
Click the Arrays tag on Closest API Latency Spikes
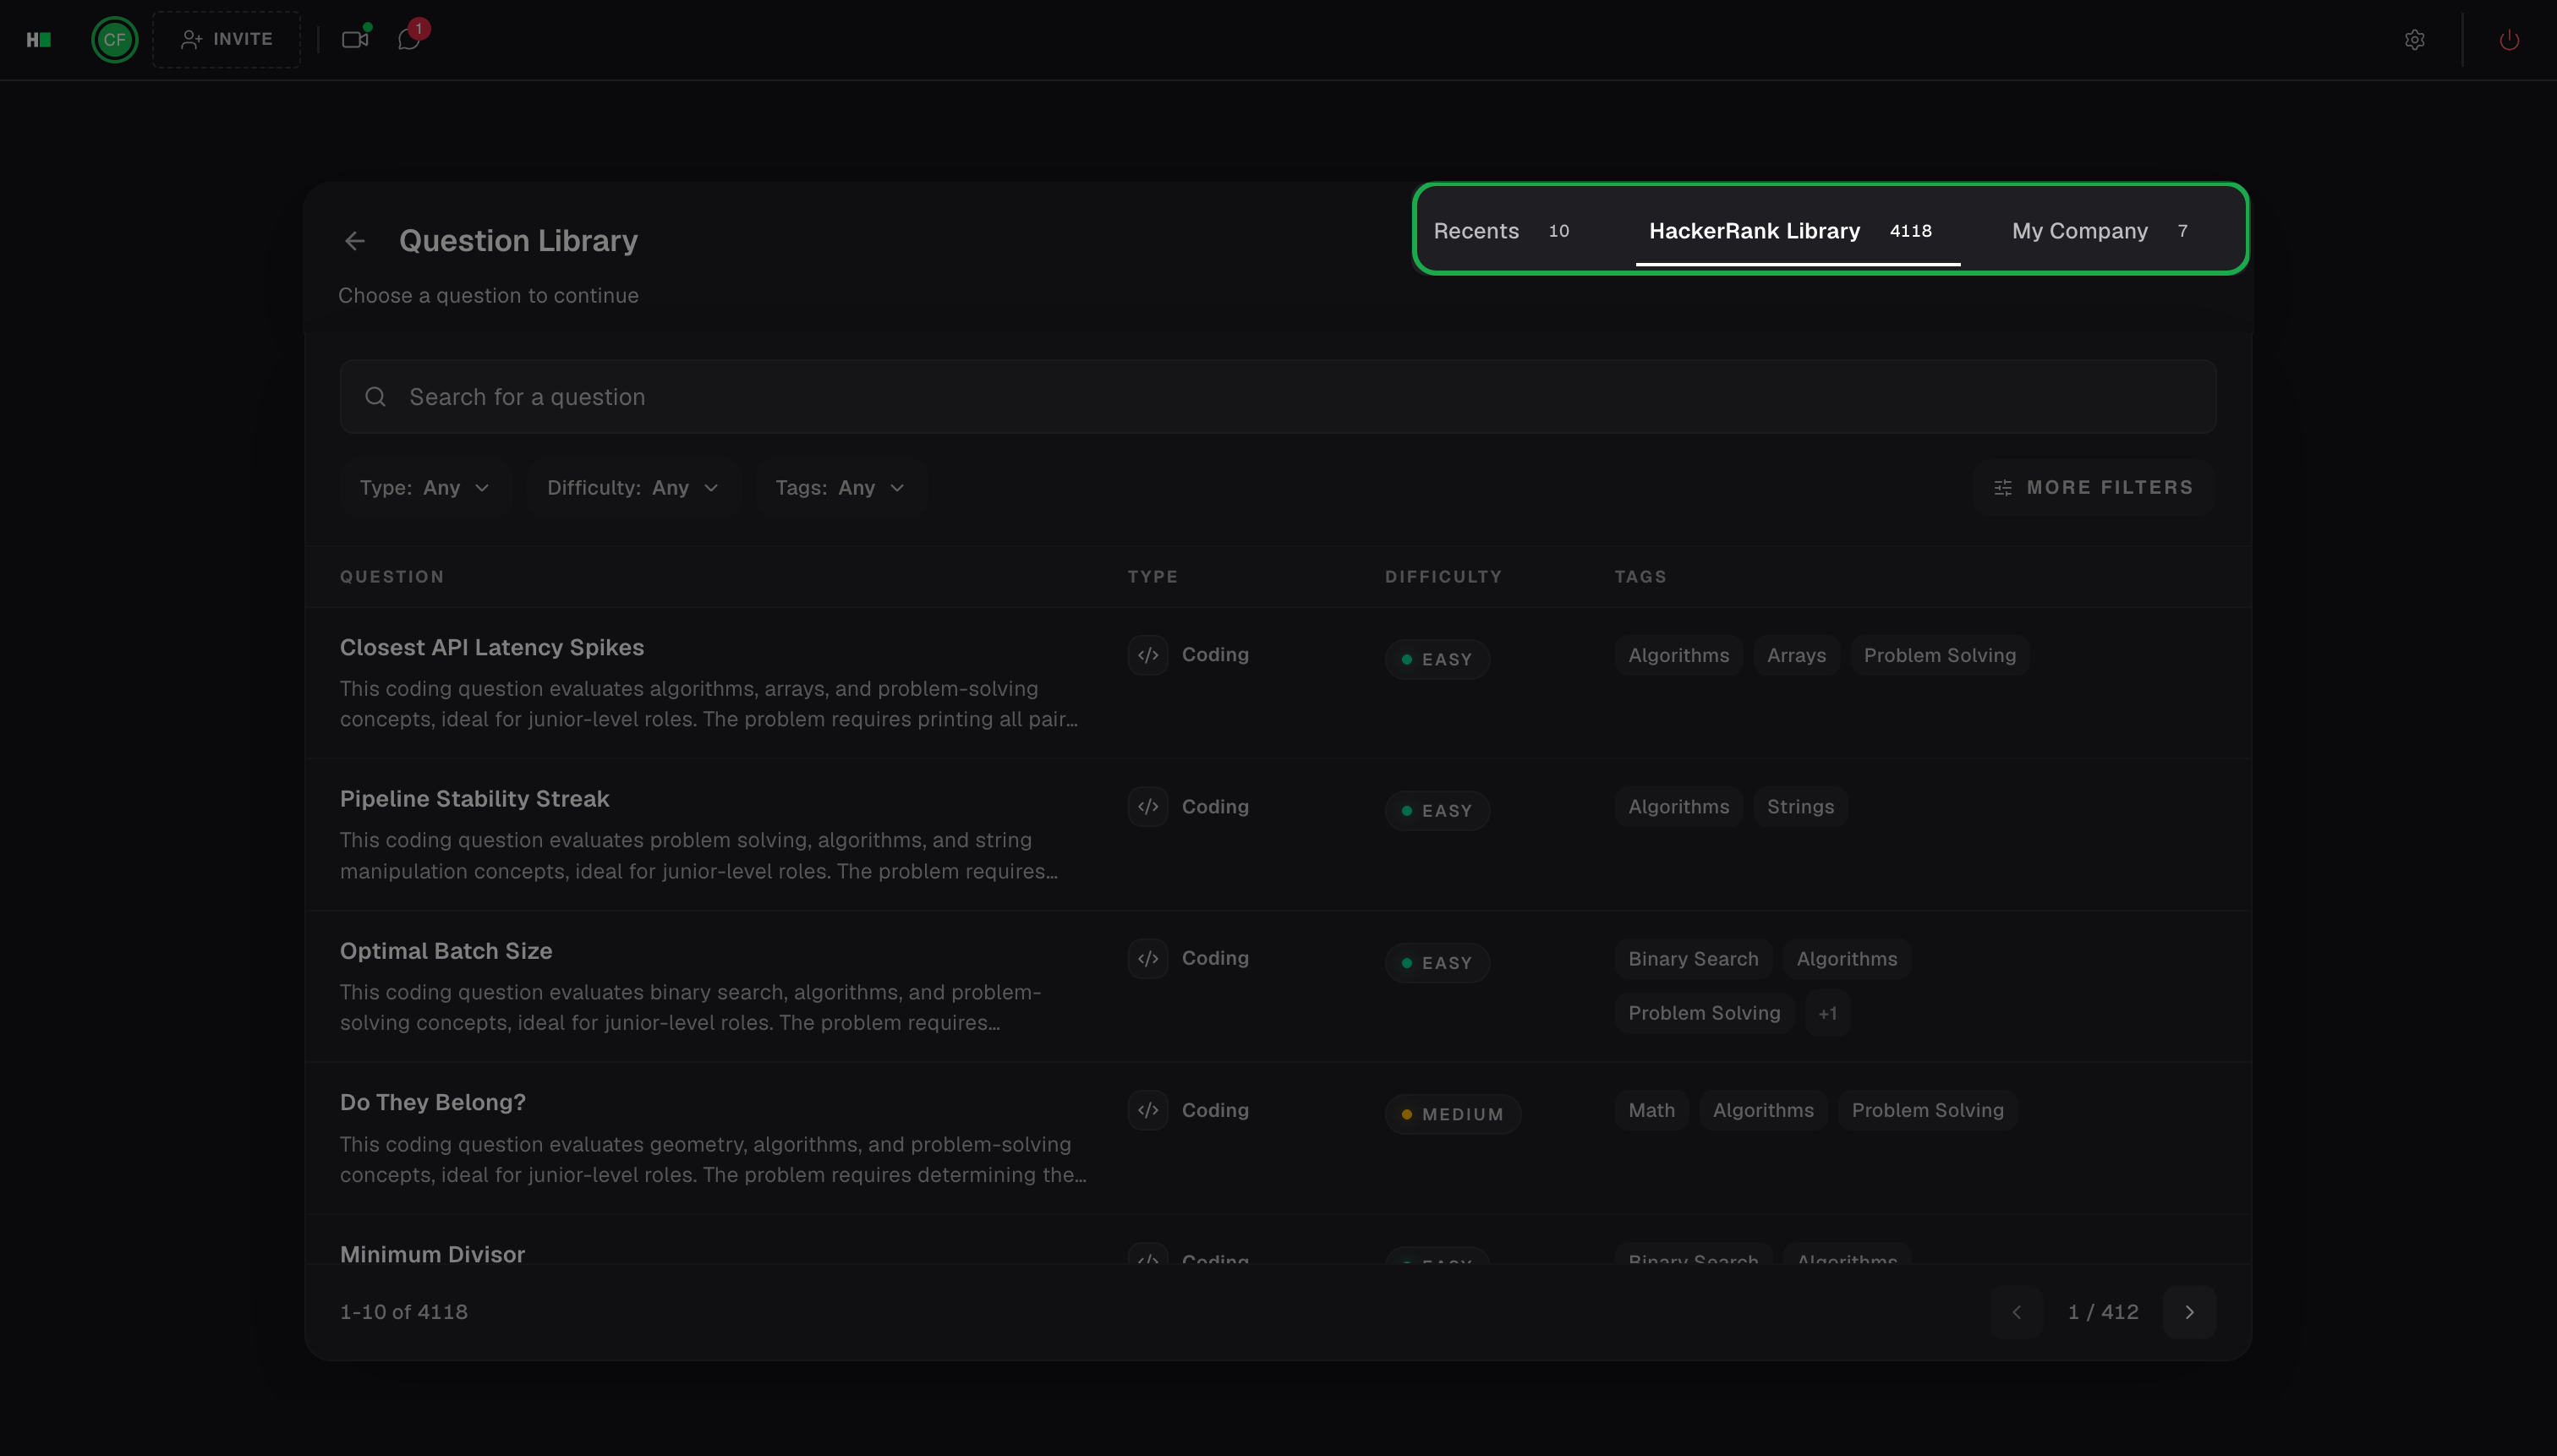(1796, 656)
